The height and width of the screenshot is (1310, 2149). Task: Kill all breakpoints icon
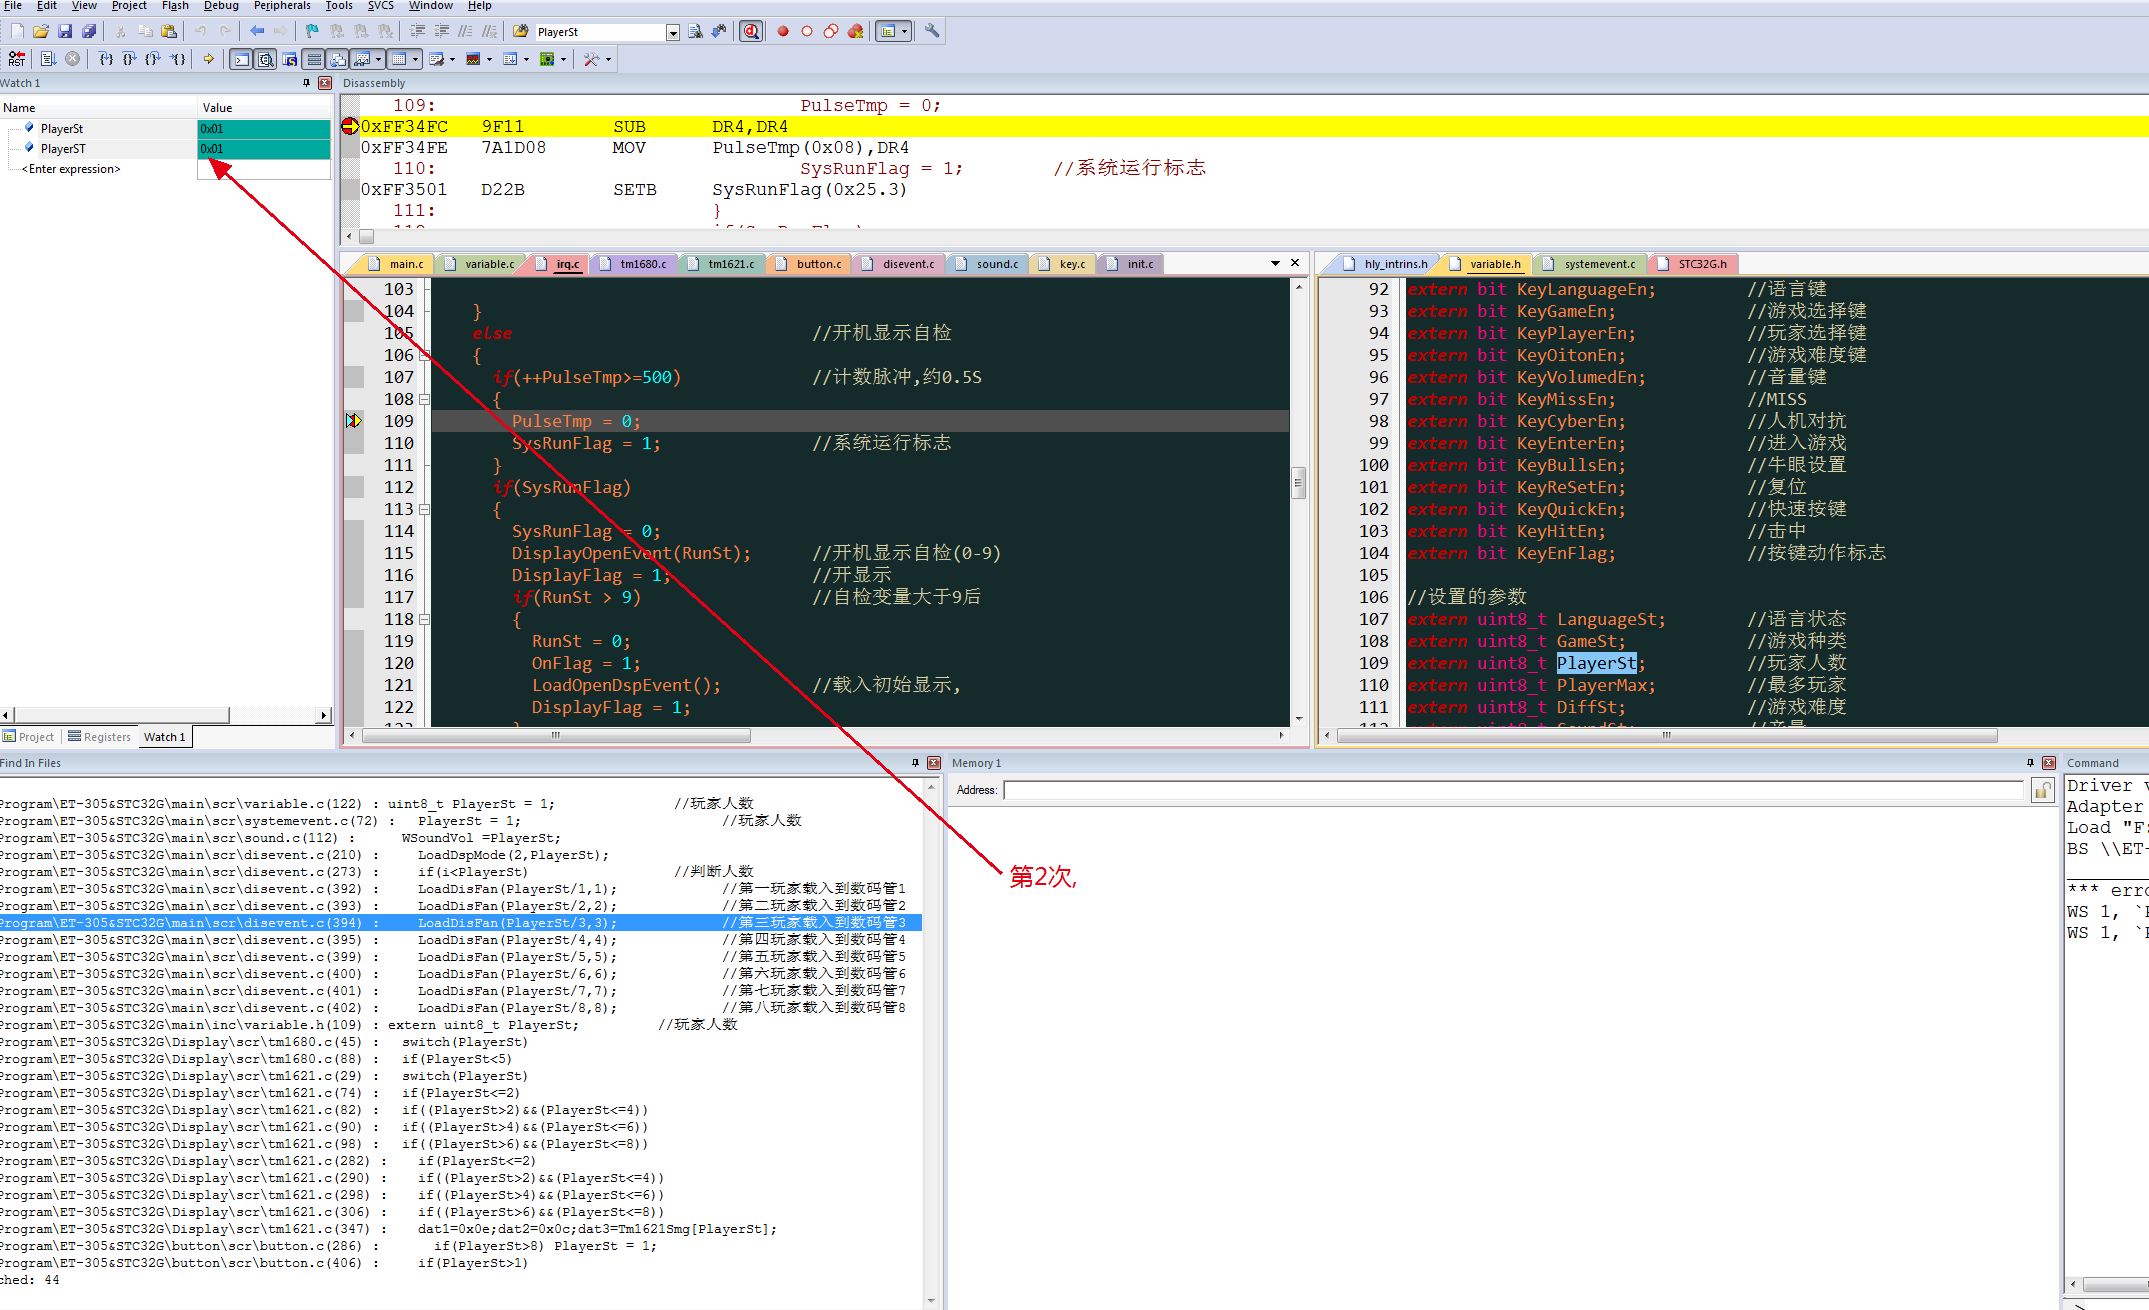click(855, 32)
